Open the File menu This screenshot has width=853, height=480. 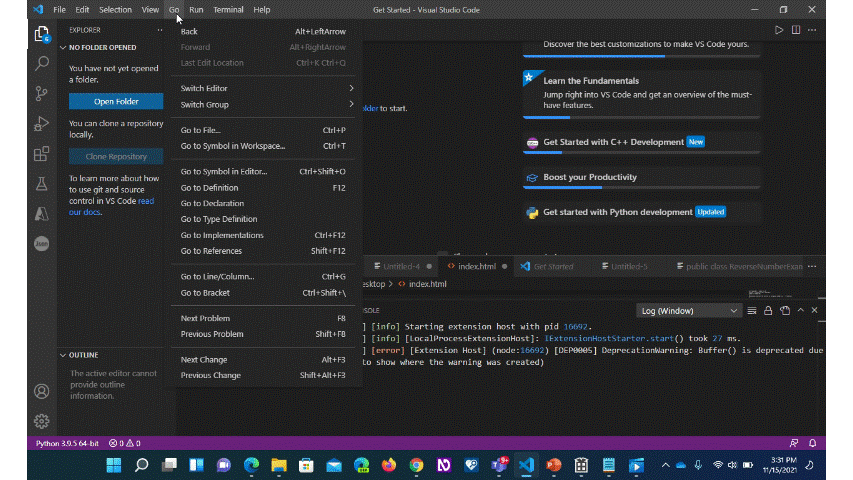(59, 10)
